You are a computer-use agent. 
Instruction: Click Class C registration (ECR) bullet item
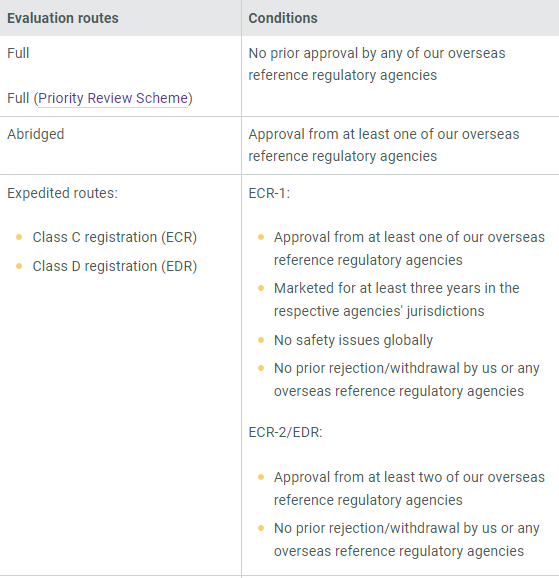(x=115, y=237)
